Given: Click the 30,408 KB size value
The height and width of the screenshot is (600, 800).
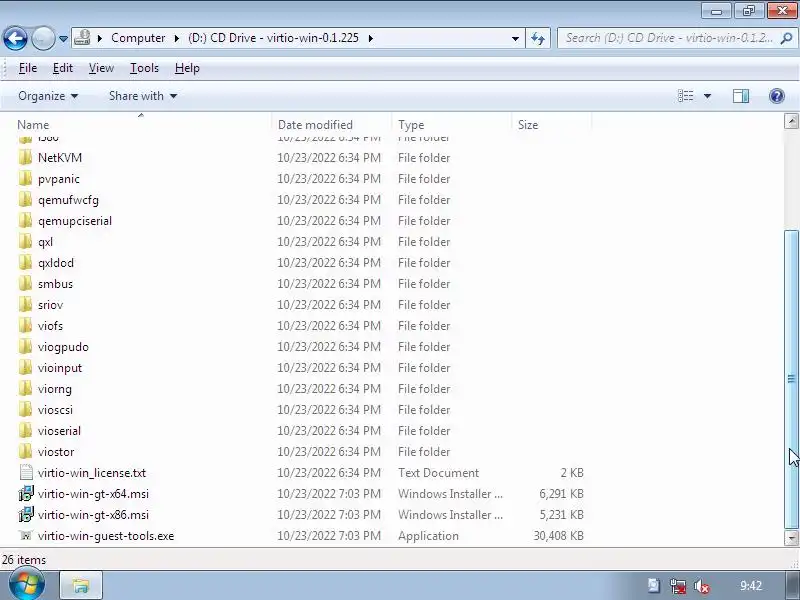Looking at the screenshot, I should tap(558, 536).
